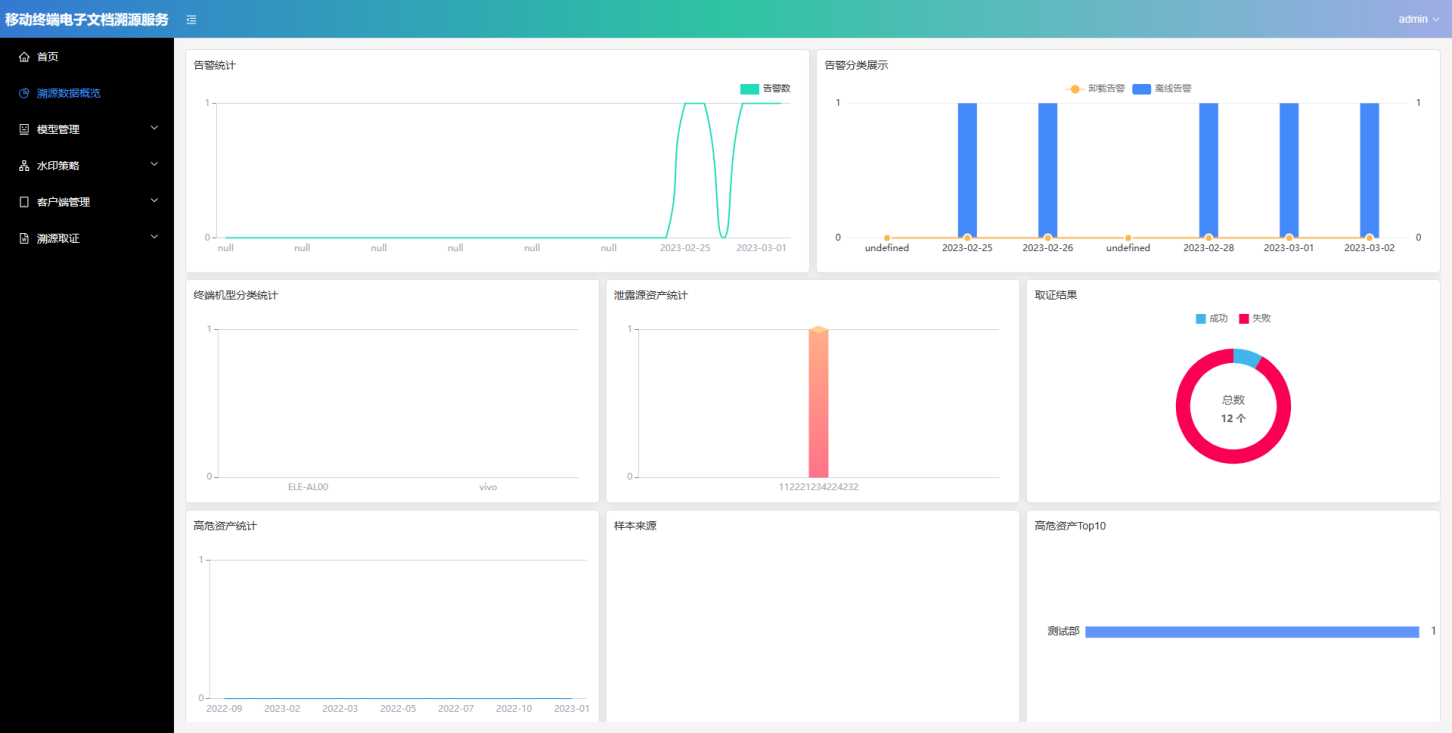Click the 模型管理 menu icon

click(x=24, y=129)
